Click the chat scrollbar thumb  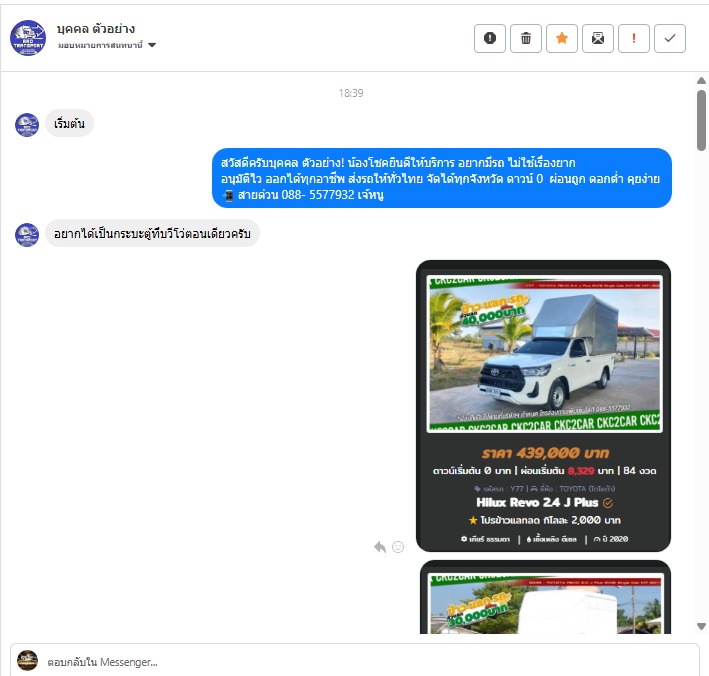click(701, 120)
